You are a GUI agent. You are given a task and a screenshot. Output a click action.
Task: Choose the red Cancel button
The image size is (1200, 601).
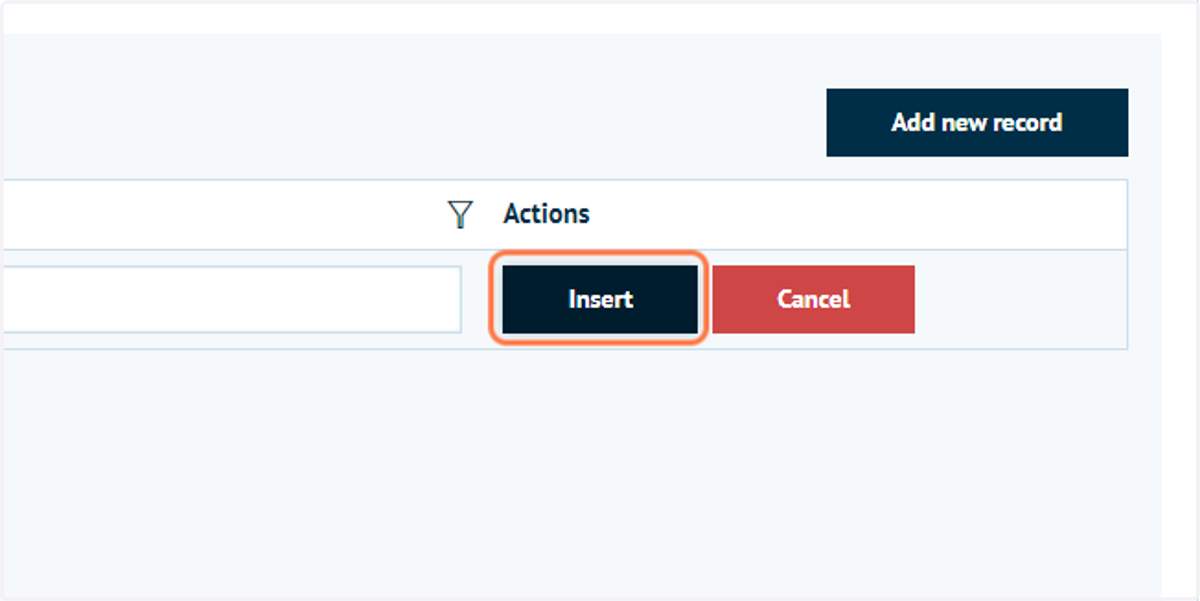(x=813, y=299)
